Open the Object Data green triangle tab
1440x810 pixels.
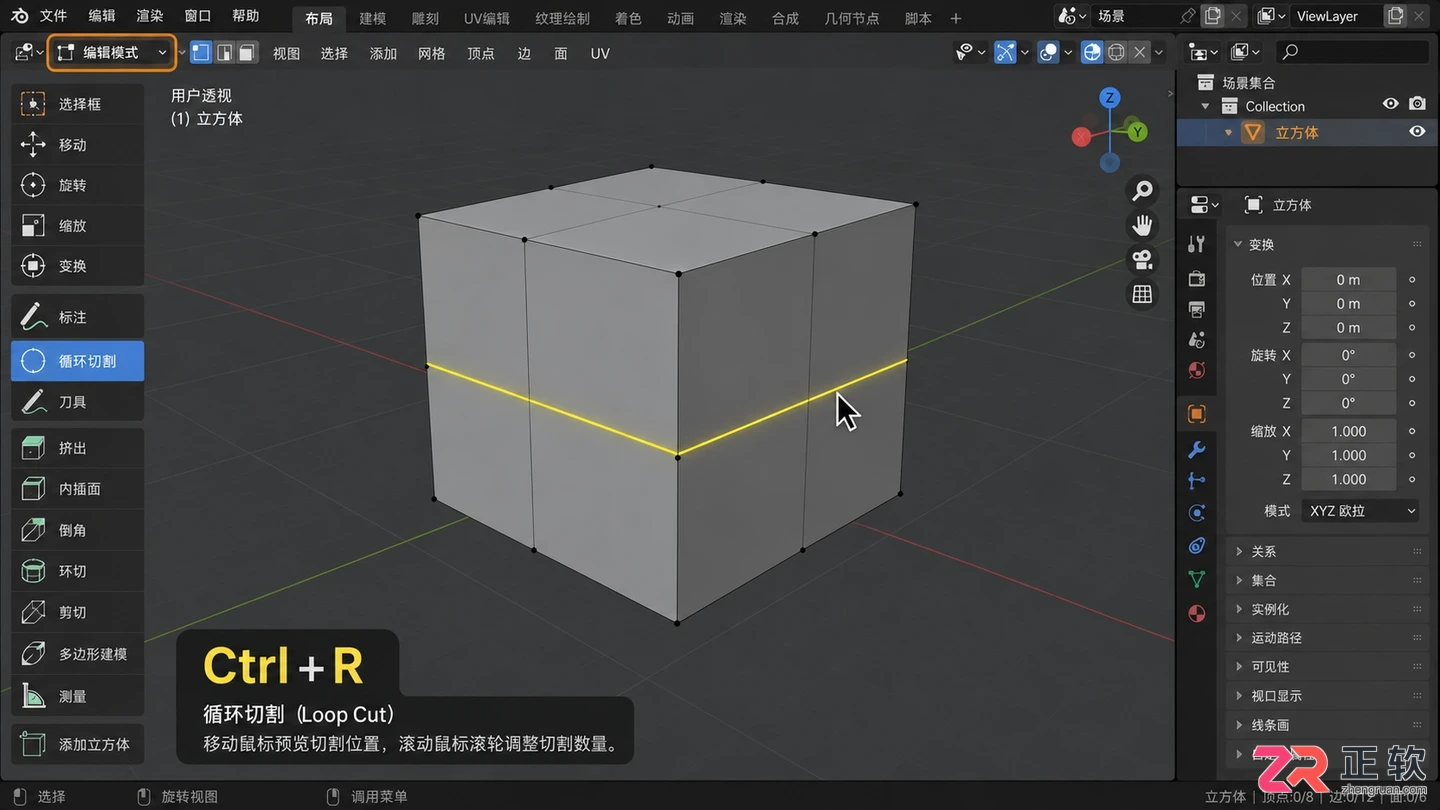pyautogui.click(x=1196, y=578)
